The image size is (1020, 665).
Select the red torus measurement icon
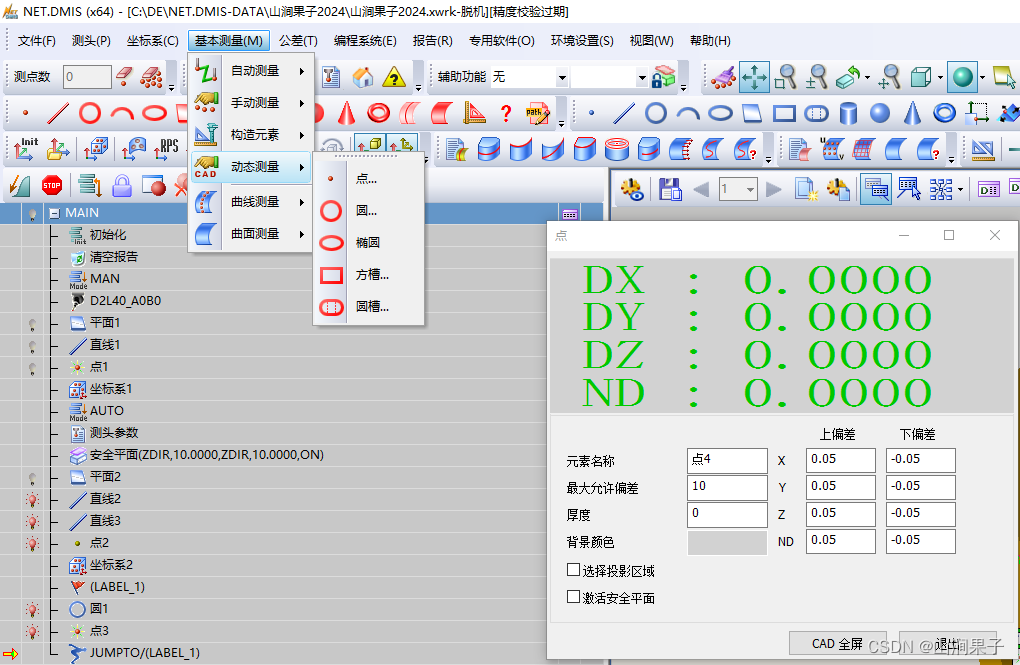click(x=378, y=113)
